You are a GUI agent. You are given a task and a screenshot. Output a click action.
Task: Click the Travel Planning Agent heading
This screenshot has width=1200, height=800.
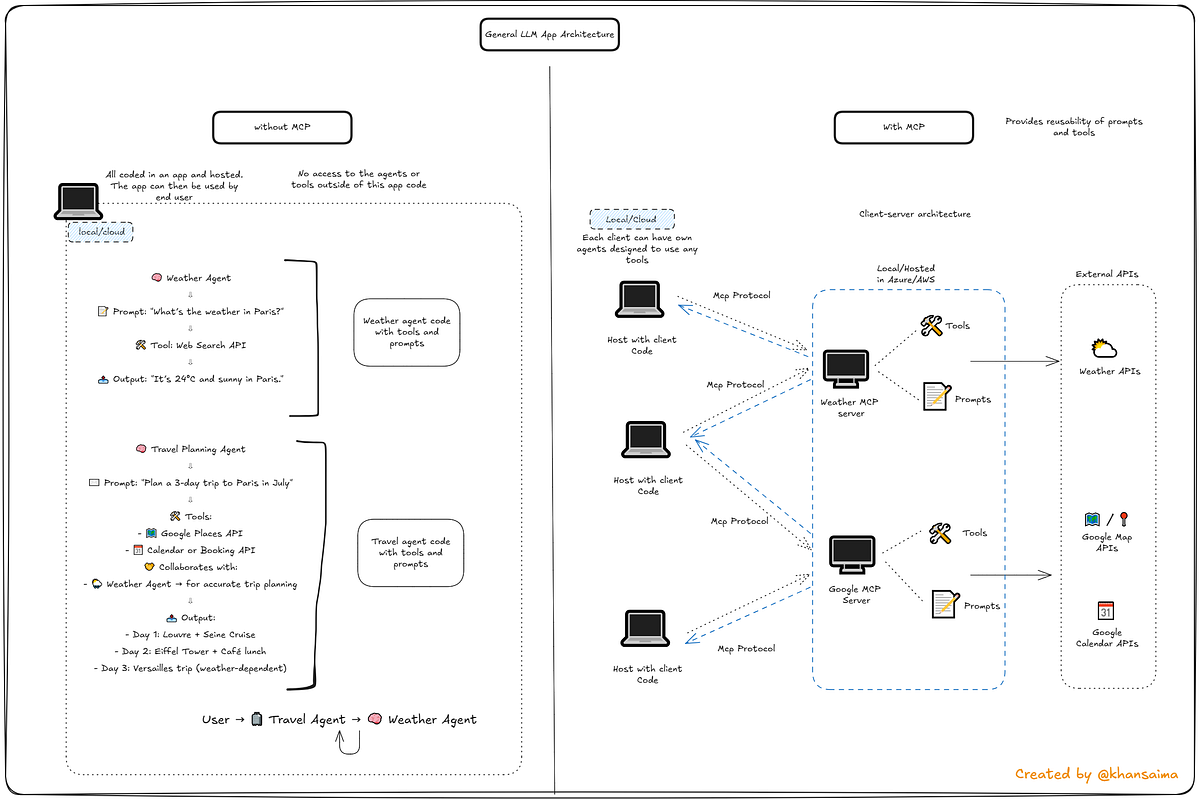pos(198,449)
